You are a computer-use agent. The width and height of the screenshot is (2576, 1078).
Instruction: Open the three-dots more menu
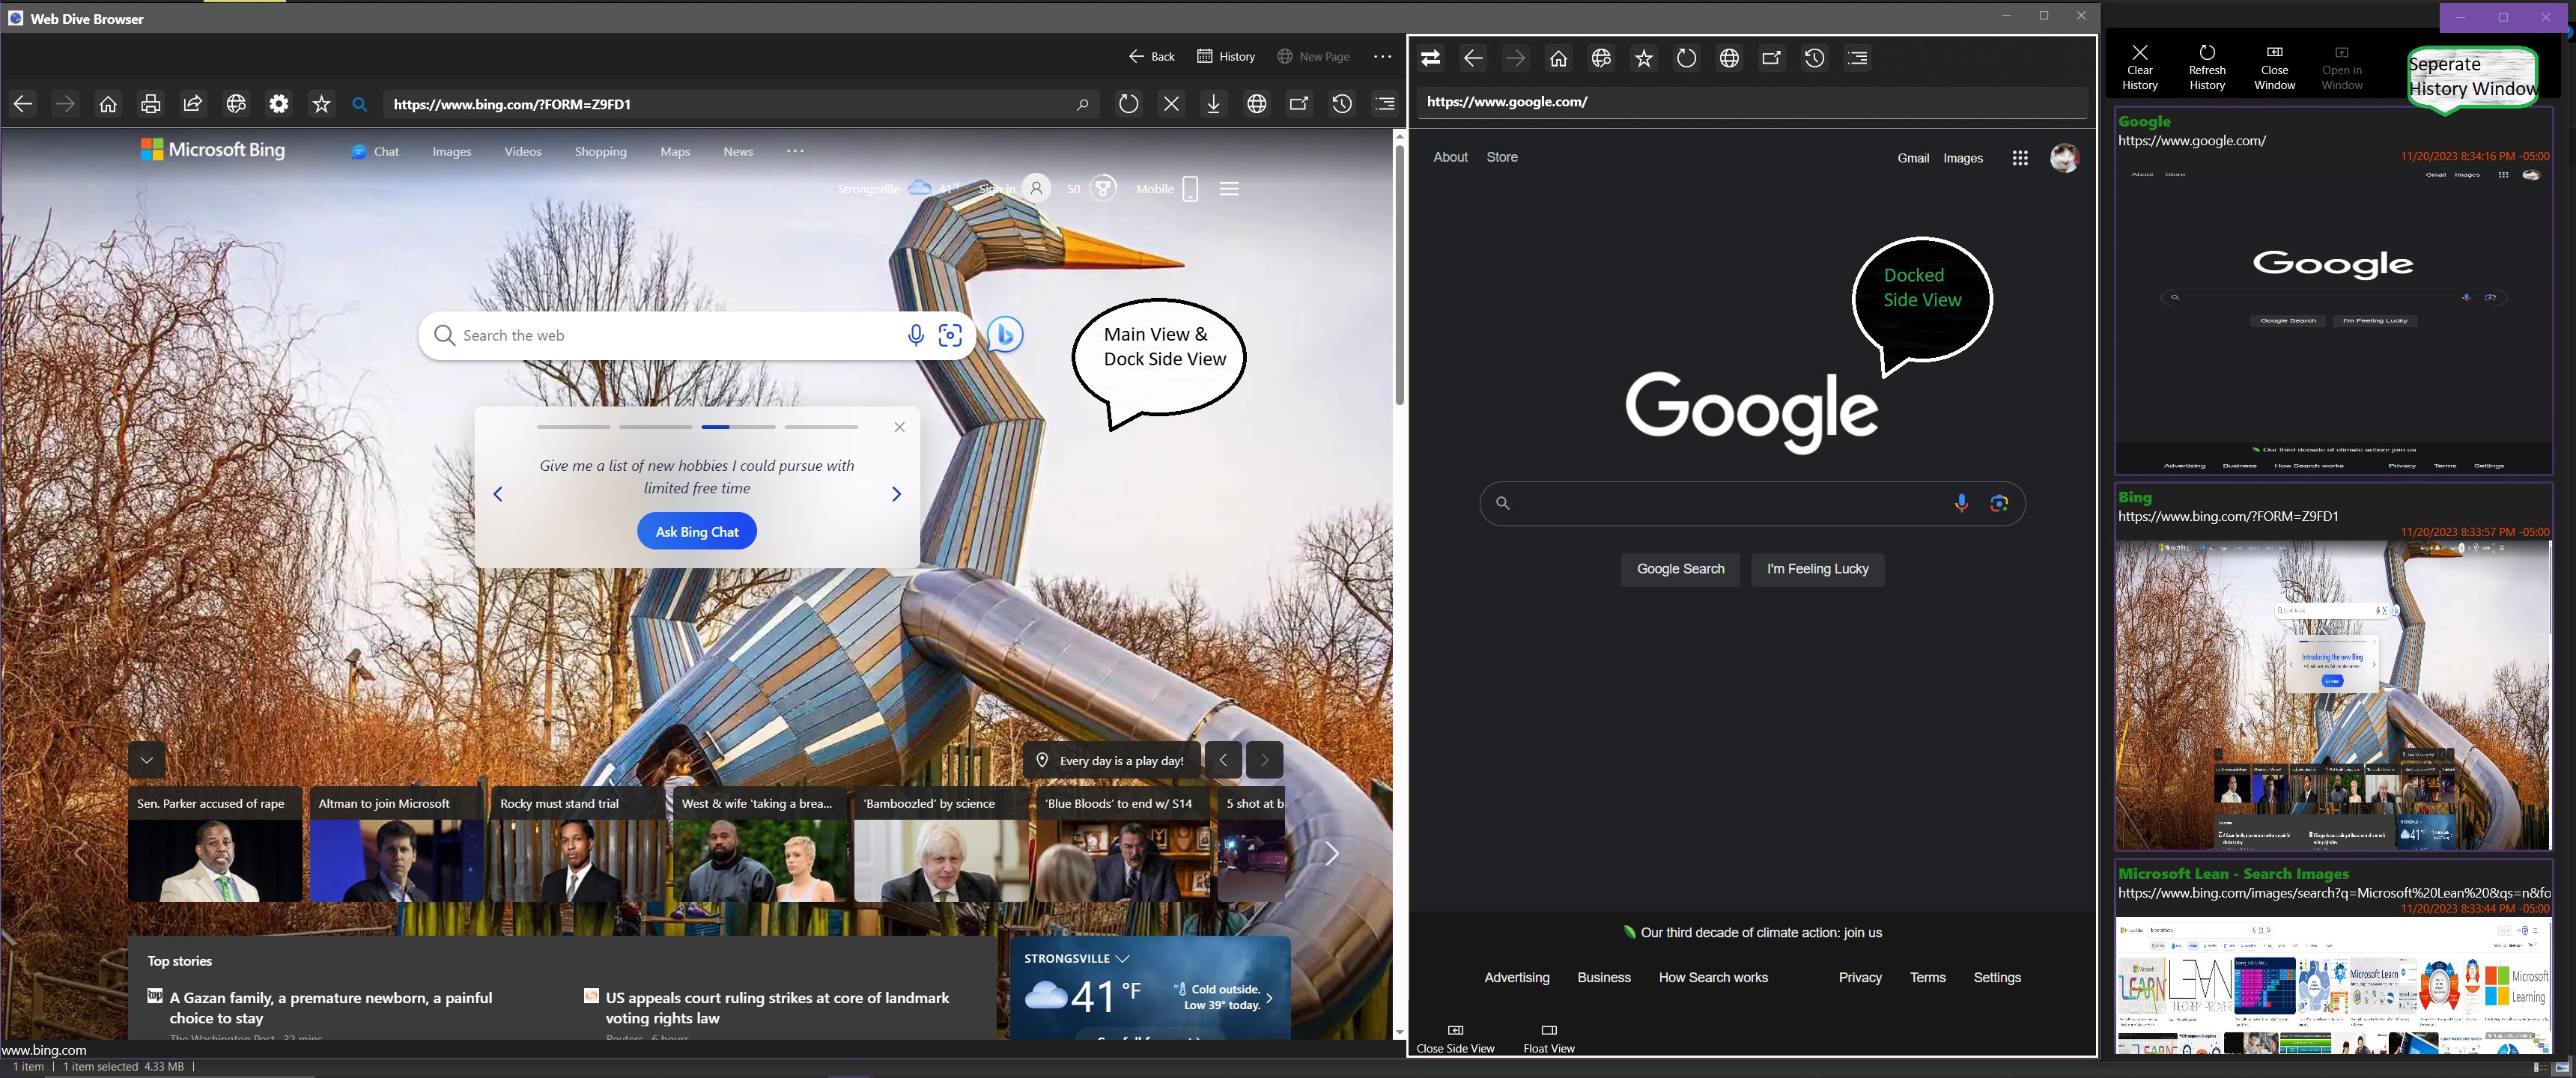click(x=1383, y=57)
